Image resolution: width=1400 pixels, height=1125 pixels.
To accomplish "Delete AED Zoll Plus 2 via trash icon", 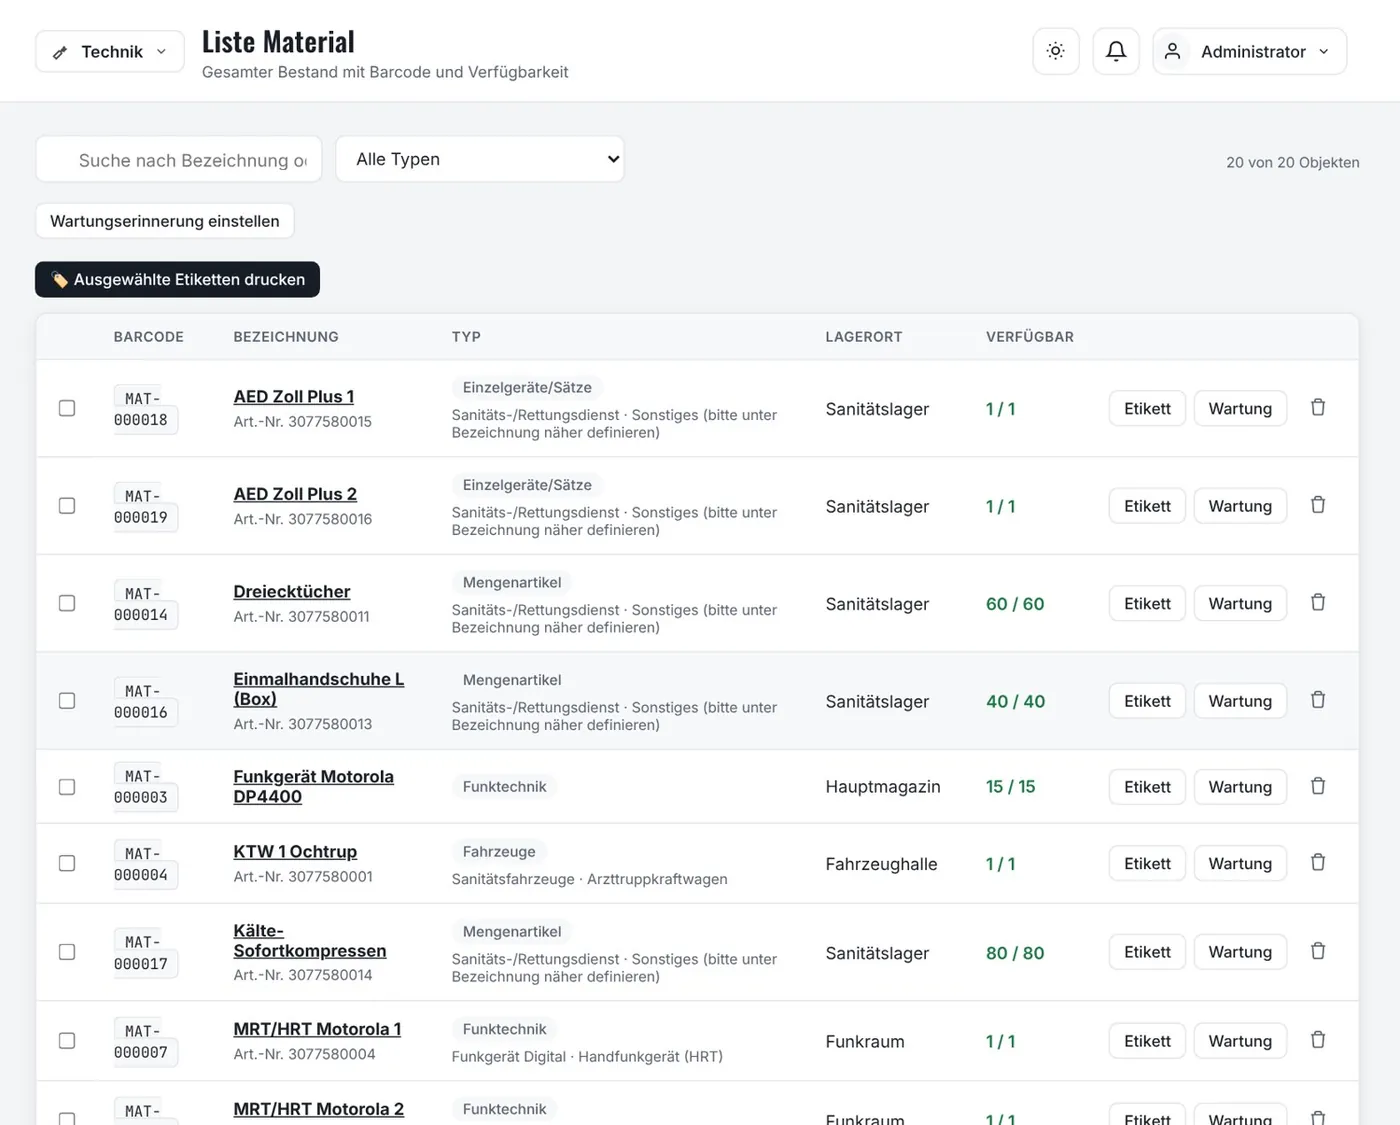I will (x=1318, y=505).
